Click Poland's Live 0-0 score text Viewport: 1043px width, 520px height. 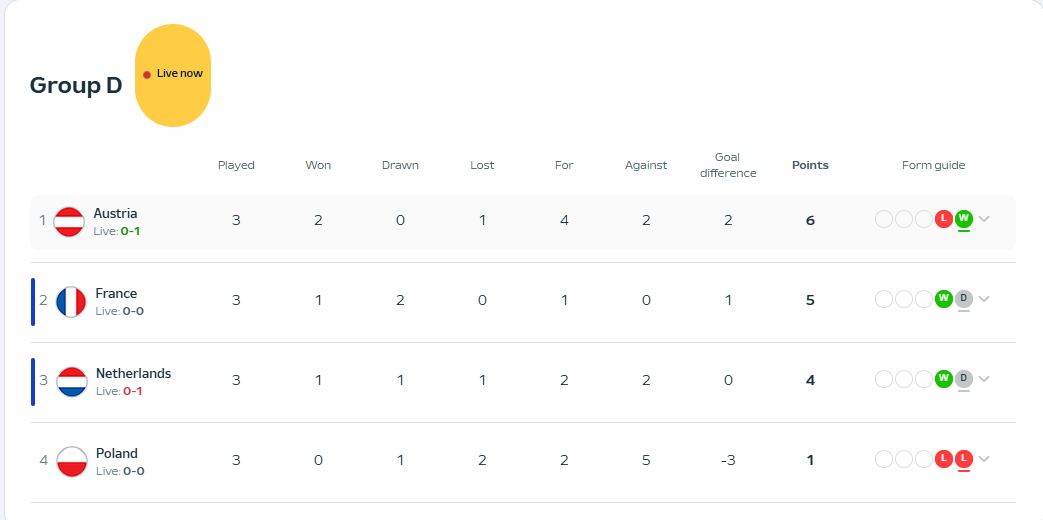point(120,471)
